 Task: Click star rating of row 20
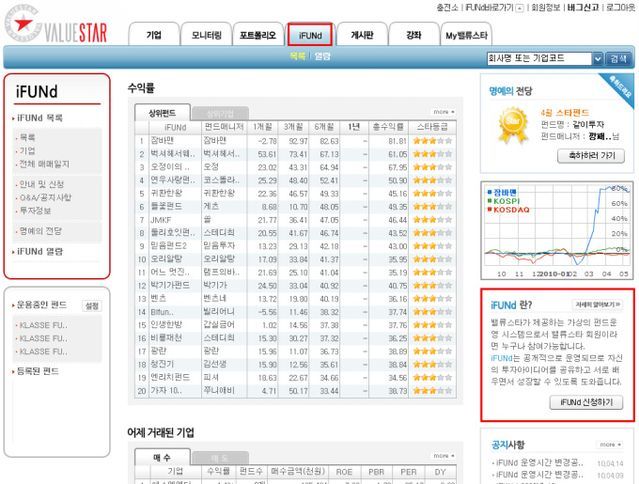[x=432, y=391]
